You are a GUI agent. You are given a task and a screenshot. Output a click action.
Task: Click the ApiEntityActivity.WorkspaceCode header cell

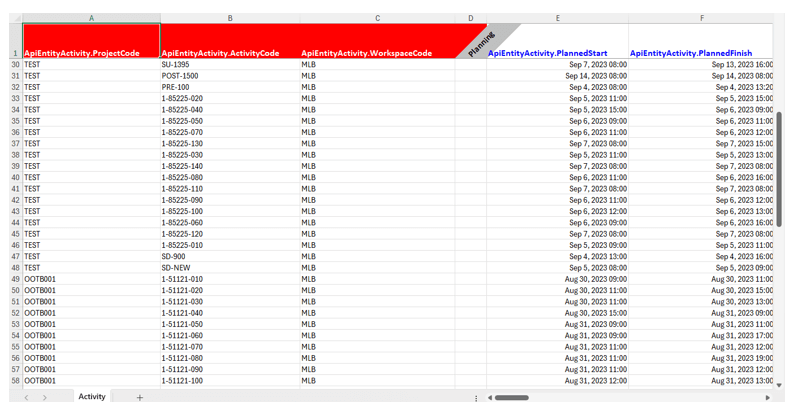[x=377, y=41]
